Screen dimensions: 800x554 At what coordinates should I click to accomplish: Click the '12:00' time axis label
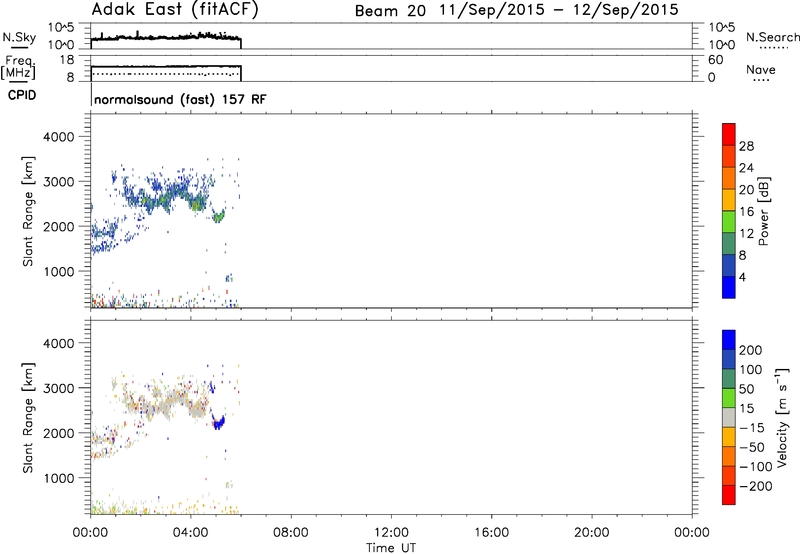tap(391, 533)
